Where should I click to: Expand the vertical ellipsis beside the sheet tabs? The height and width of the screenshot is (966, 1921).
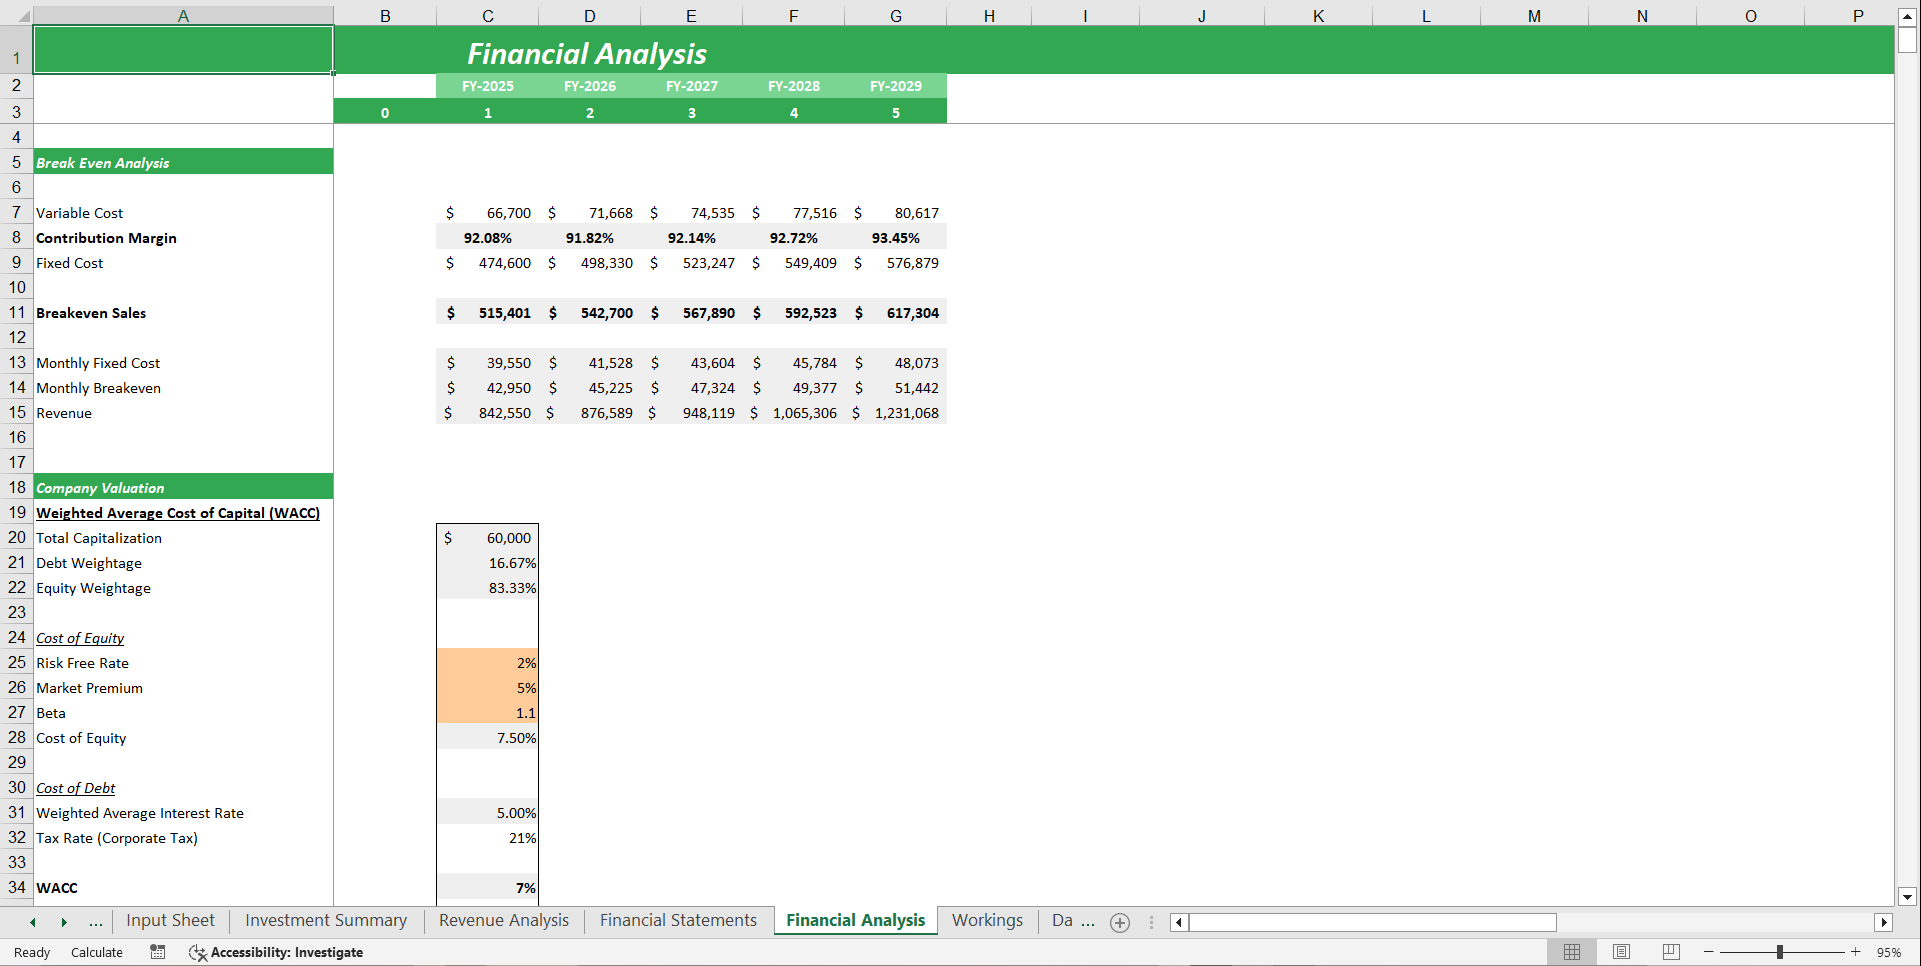(1151, 922)
